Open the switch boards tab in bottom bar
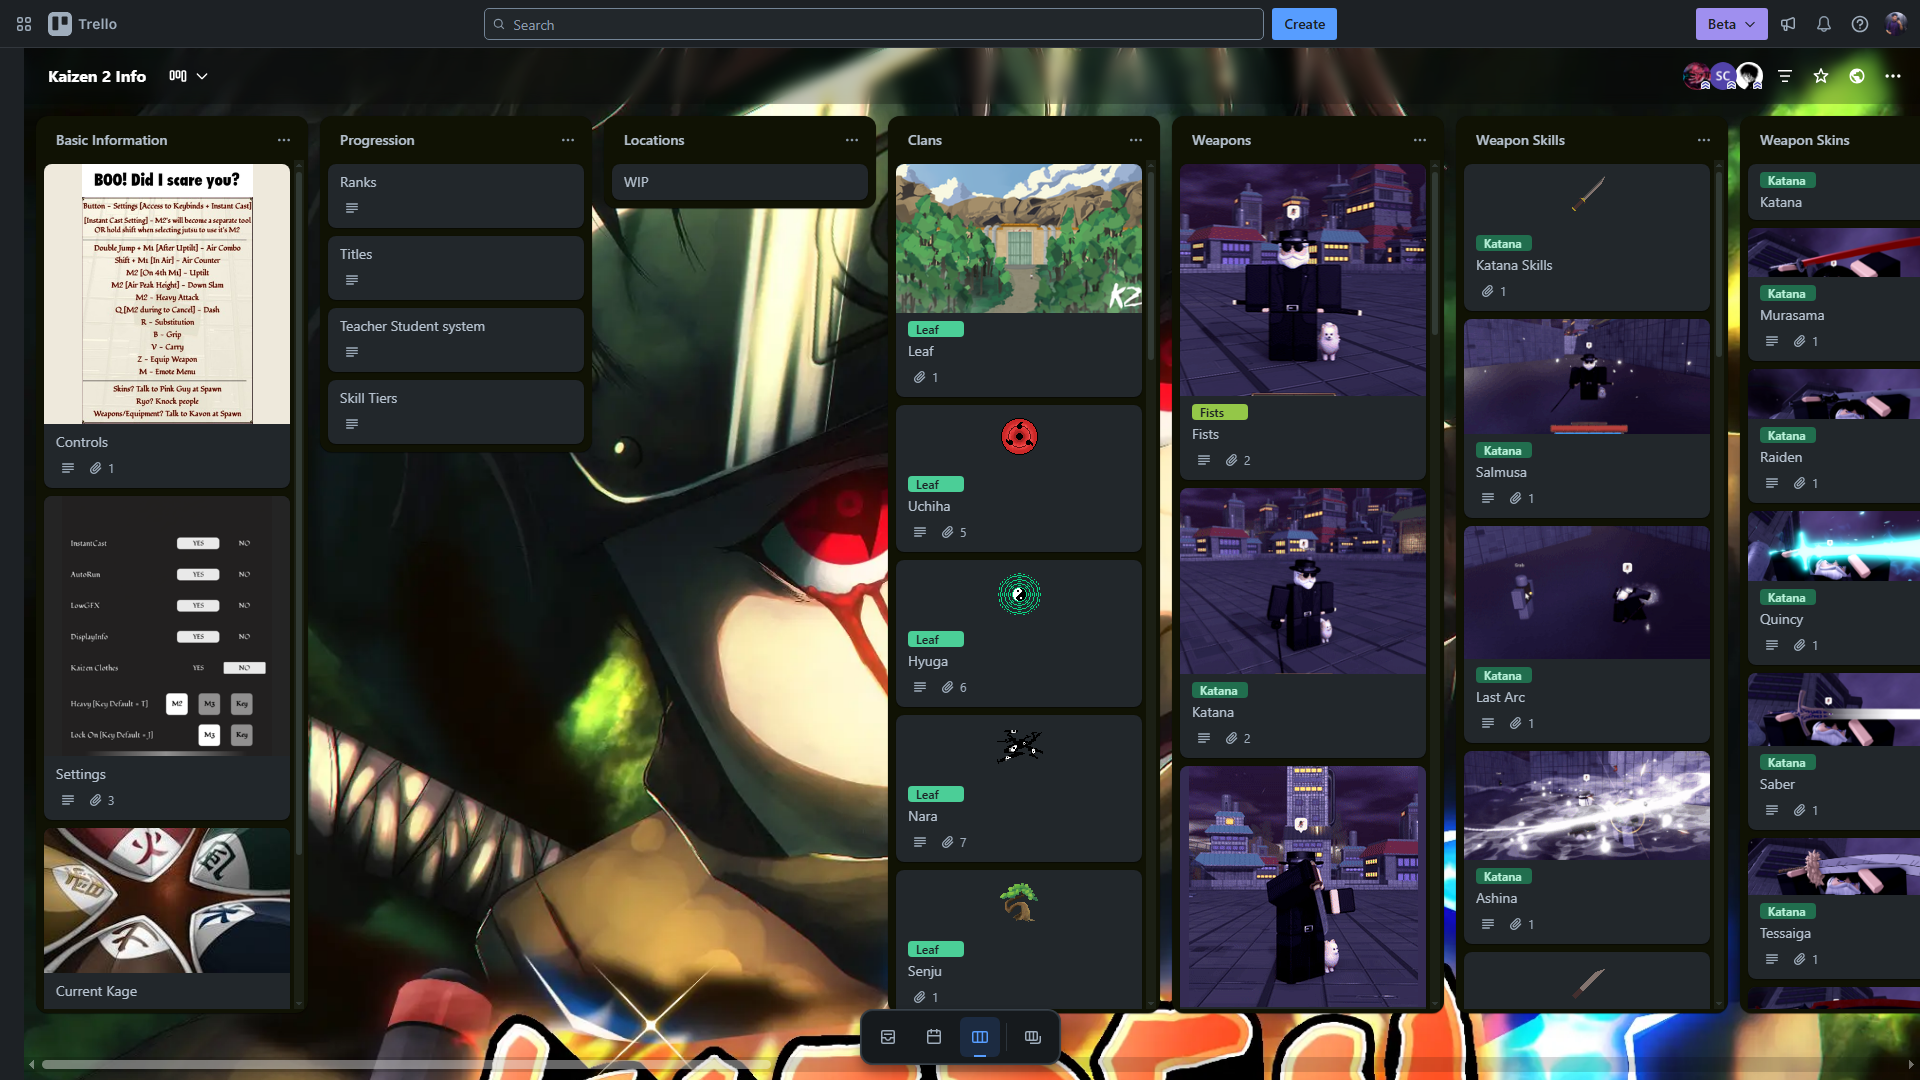The width and height of the screenshot is (1920, 1080). tap(1033, 1037)
